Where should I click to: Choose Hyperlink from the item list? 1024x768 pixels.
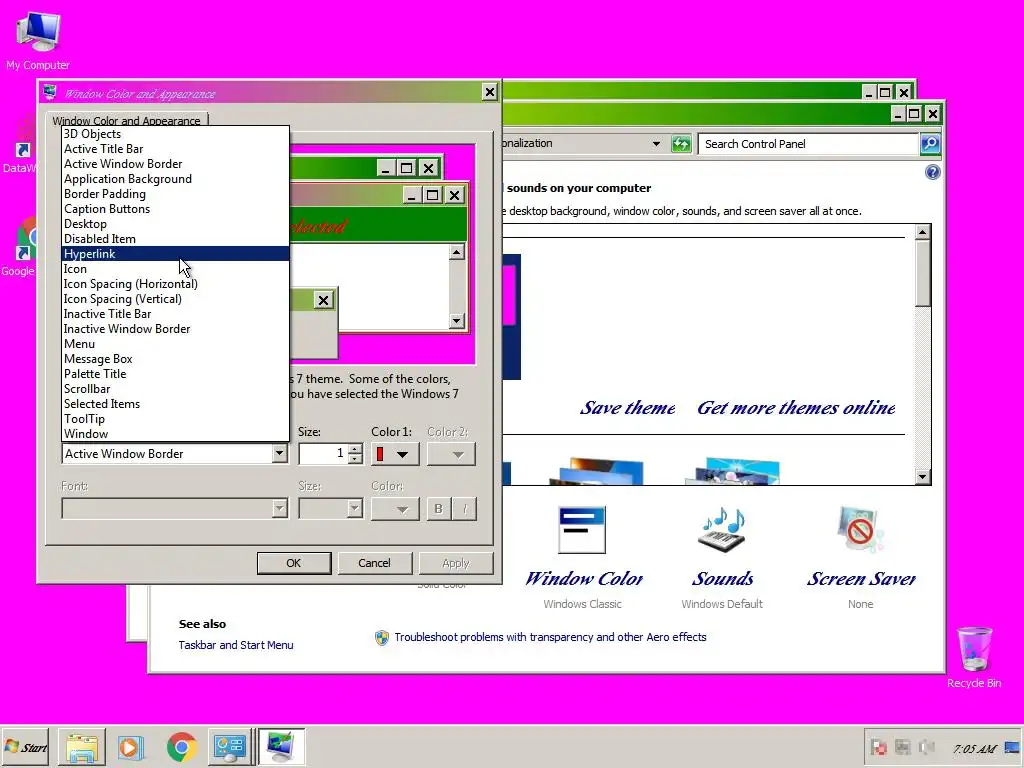click(x=175, y=254)
